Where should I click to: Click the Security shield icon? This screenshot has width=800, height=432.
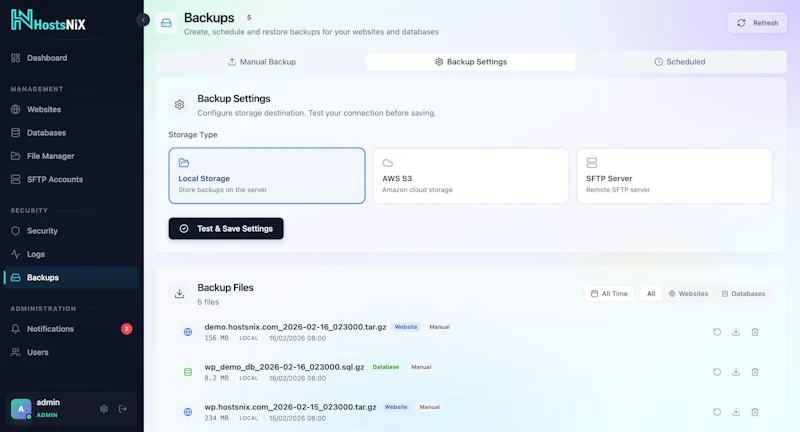16,231
